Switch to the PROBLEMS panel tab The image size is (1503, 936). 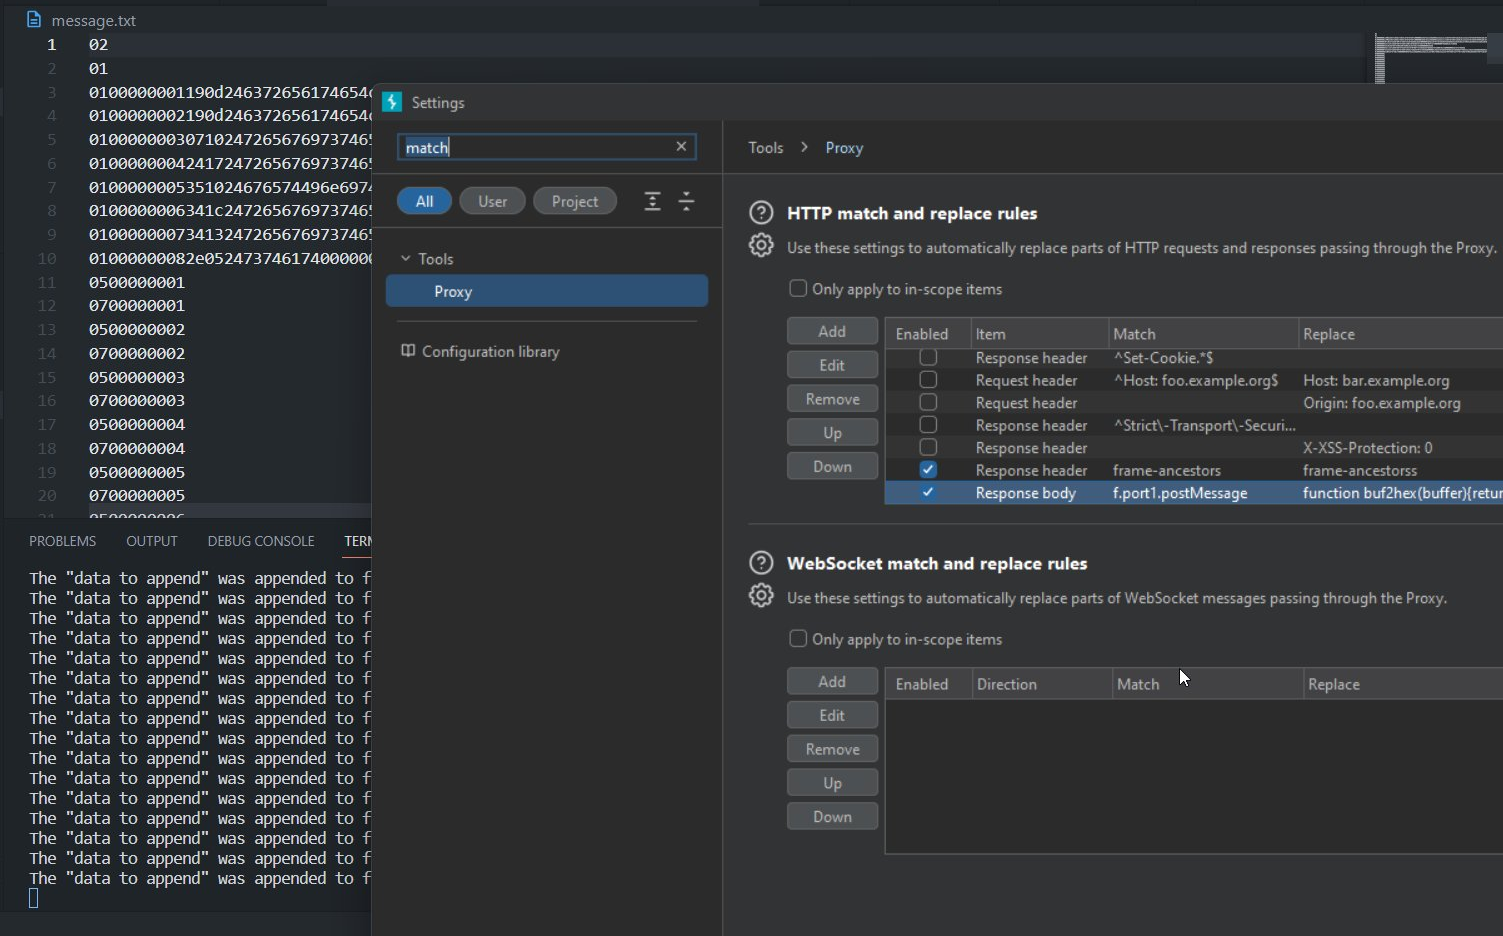[62, 541]
